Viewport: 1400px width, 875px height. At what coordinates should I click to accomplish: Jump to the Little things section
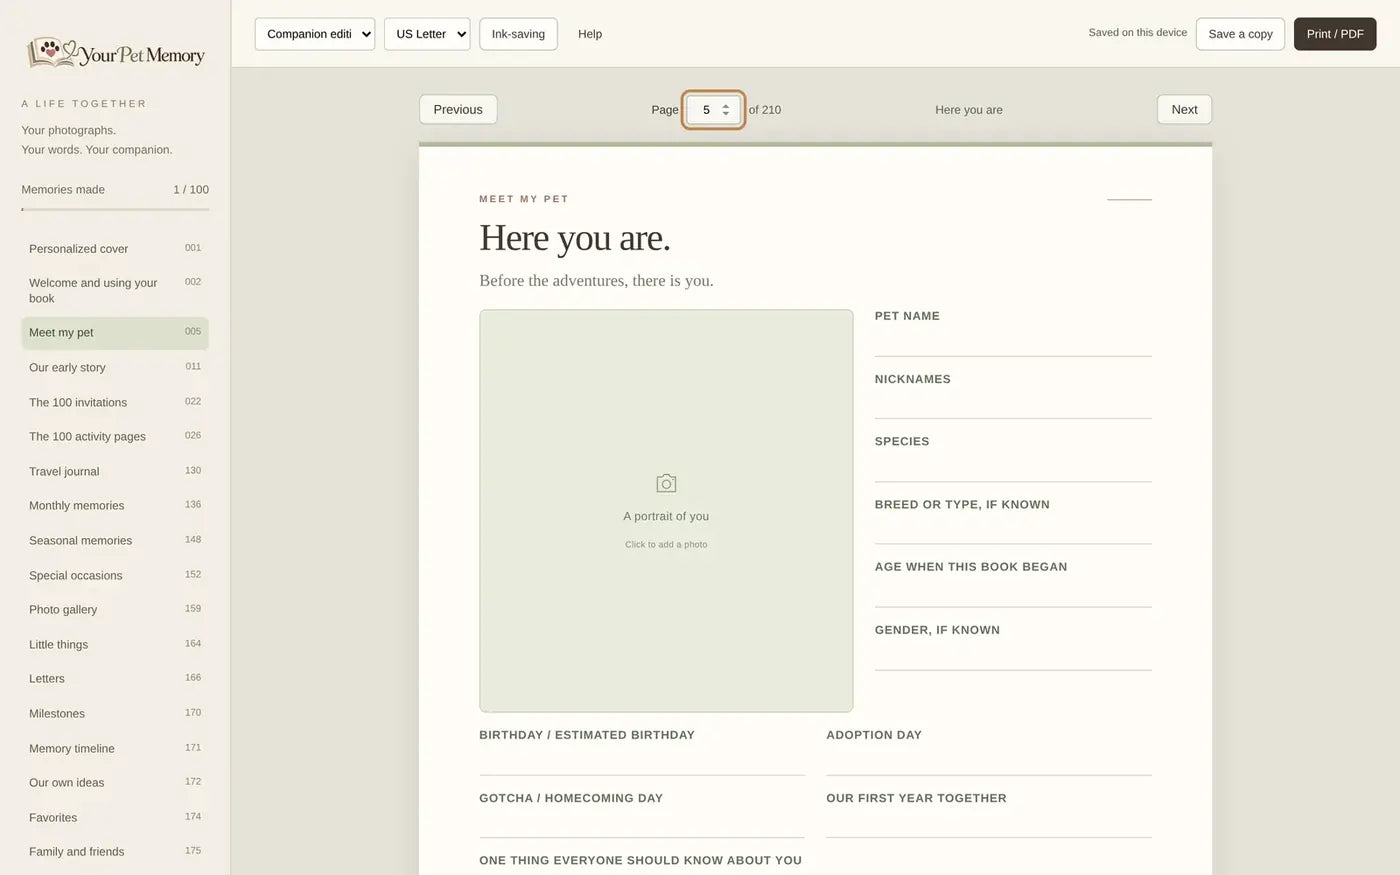pos(115,644)
